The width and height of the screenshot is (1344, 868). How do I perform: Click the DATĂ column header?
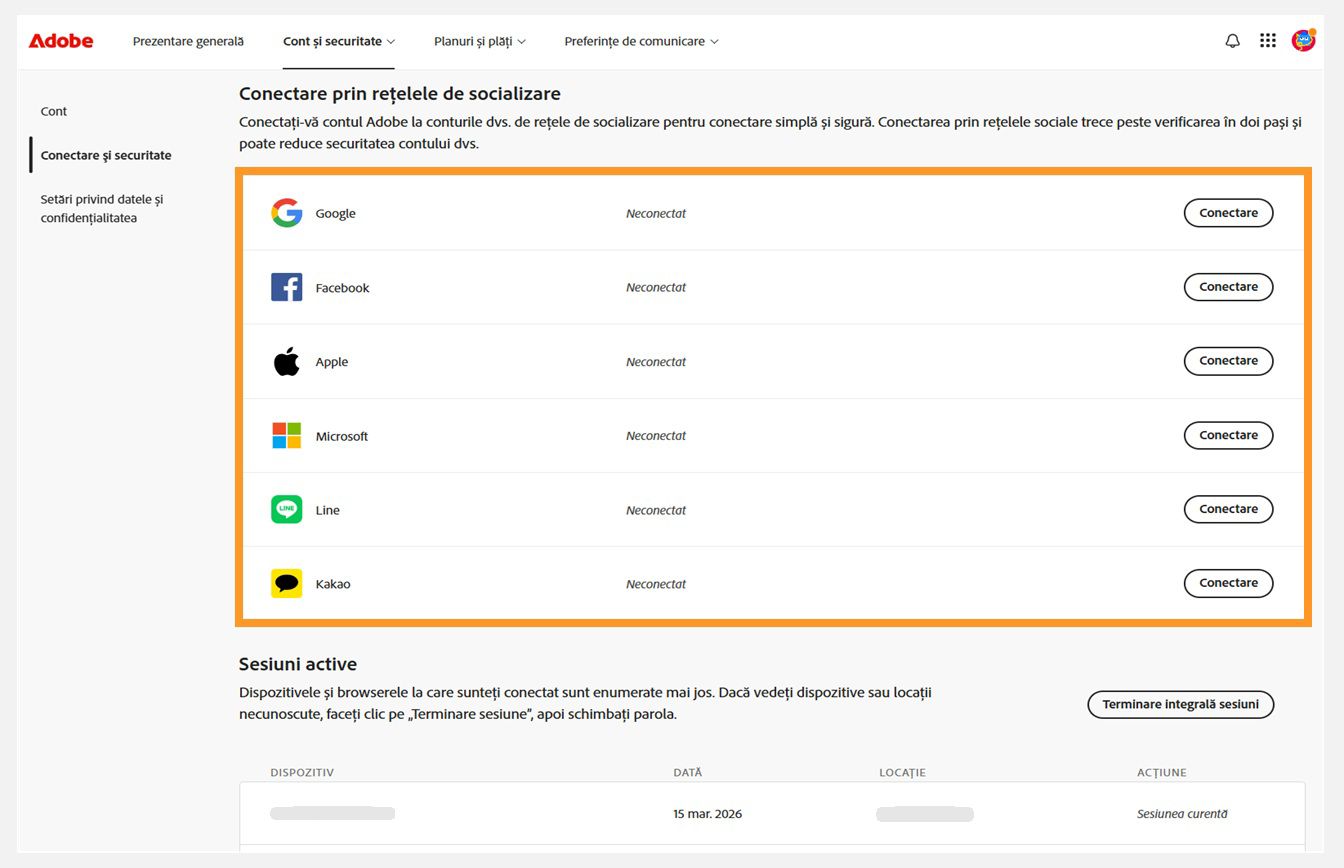coord(688,772)
